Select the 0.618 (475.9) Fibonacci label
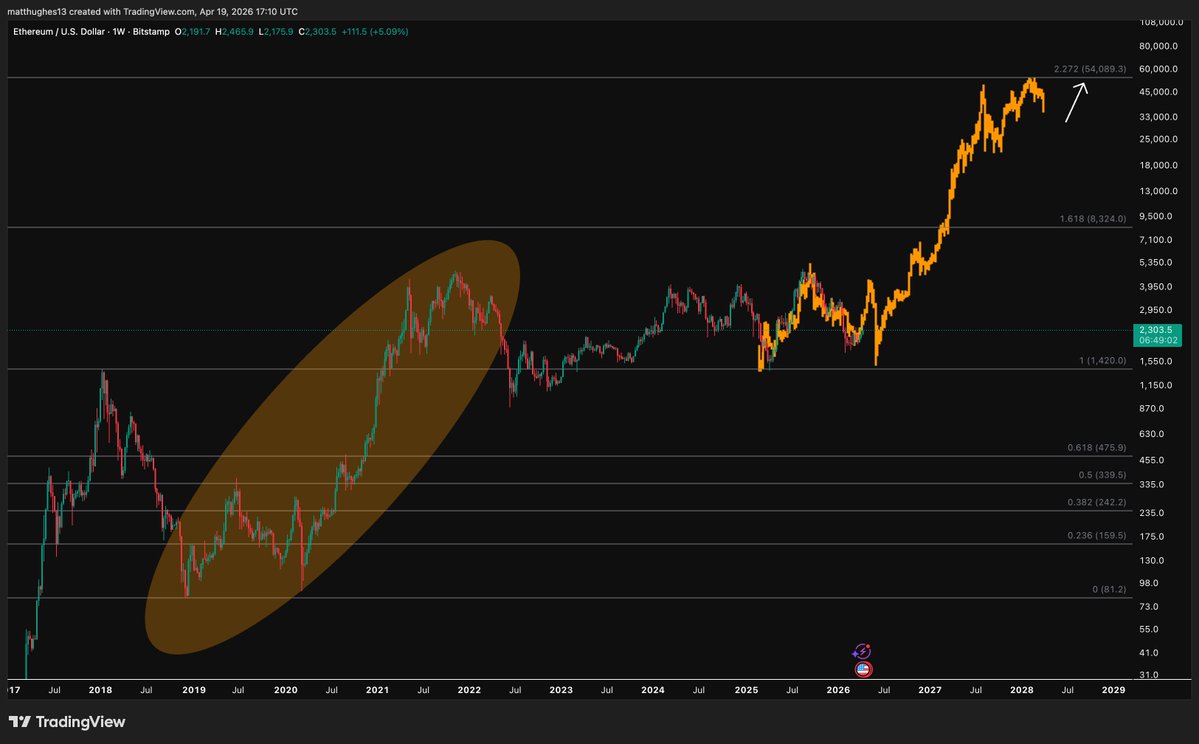The width and height of the screenshot is (1199, 744). [x=1096, y=448]
